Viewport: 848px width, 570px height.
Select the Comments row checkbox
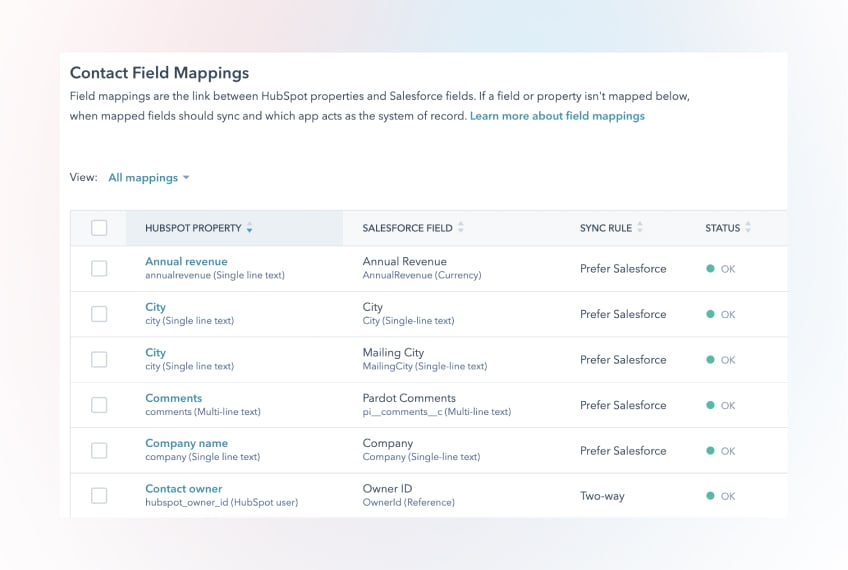pyautogui.click(x=99, y=405)
